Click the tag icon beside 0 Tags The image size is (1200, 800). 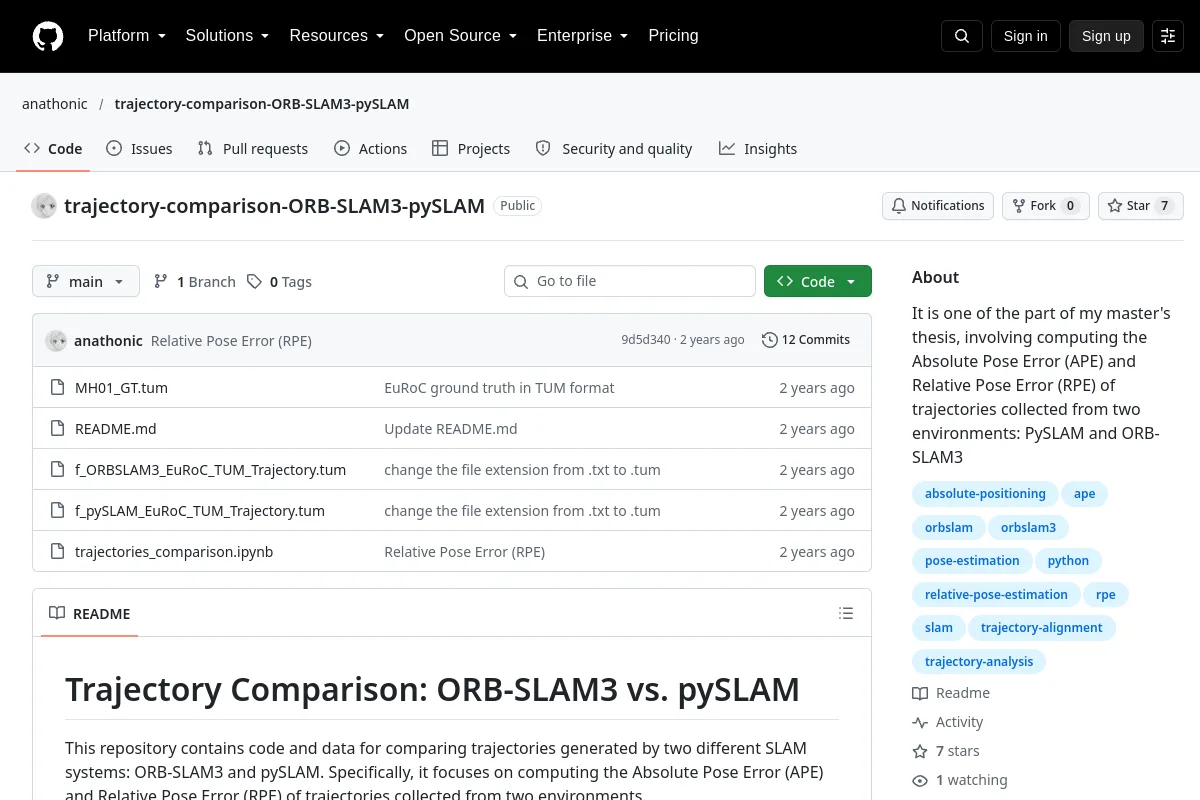pos(255,281)
